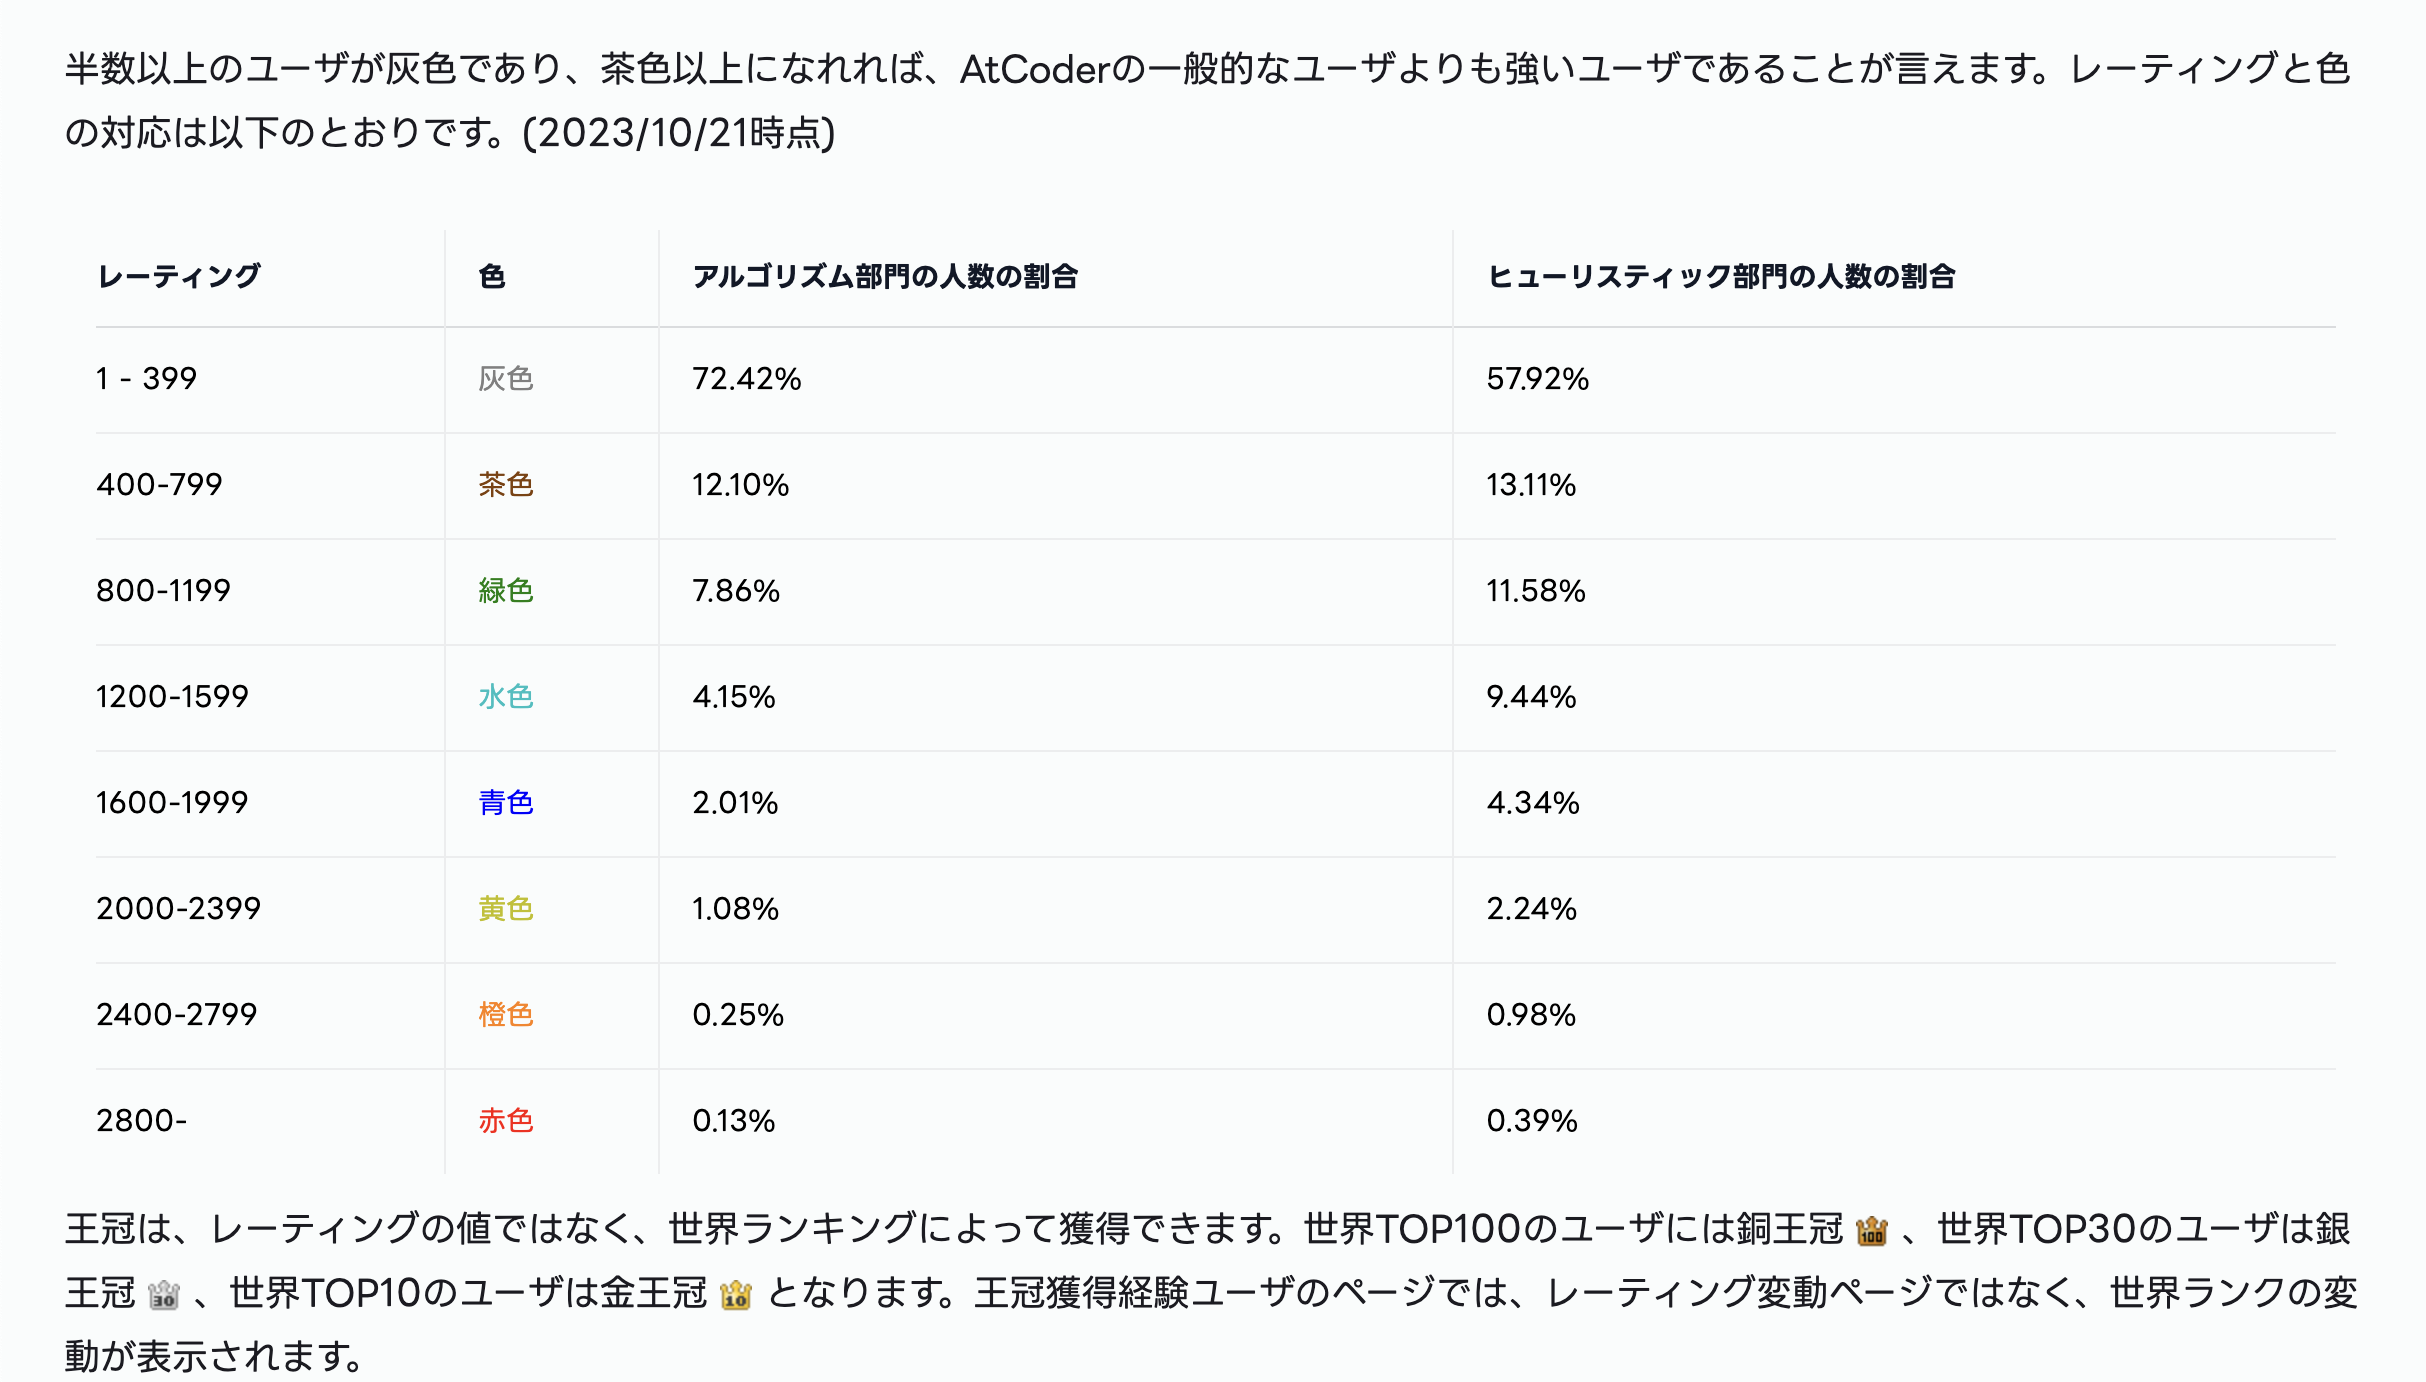This screenshot has height=1382, width=2426.
Task: Click the (2023/10/21時点) date text
Action: coord(679,133)
